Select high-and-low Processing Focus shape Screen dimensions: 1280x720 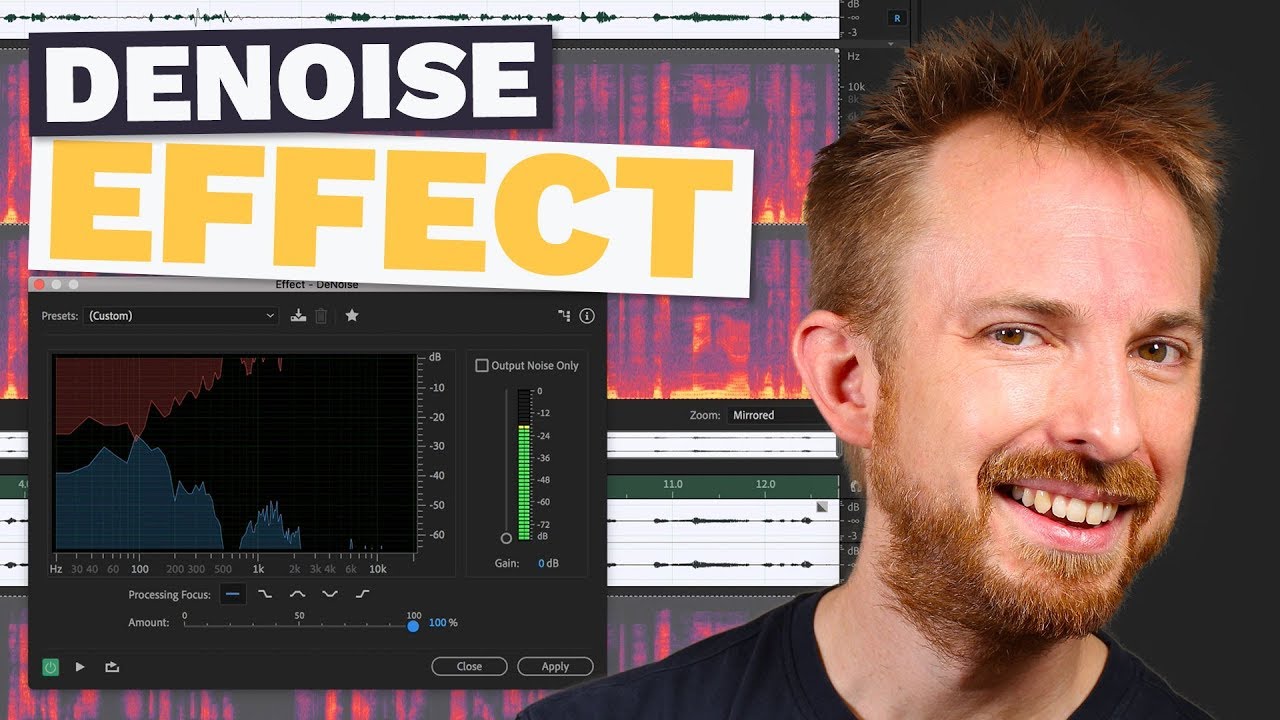pos(329,595)
